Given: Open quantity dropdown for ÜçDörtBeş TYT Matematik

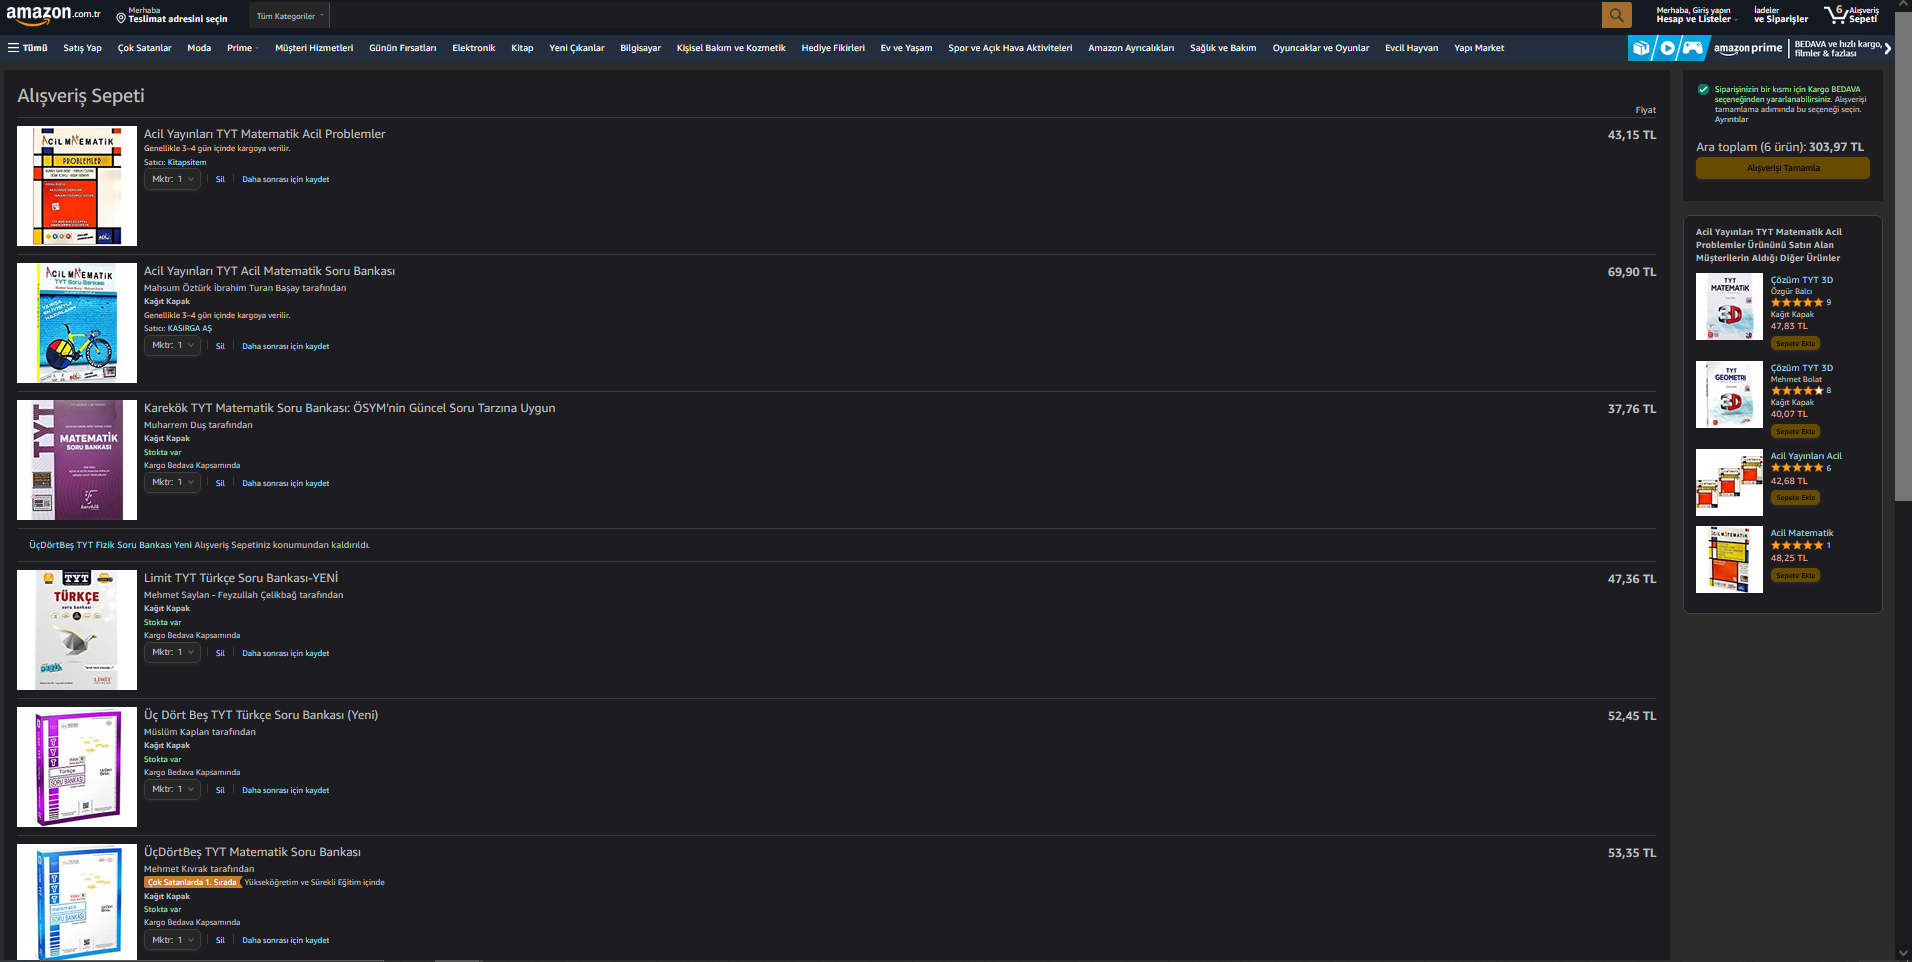Looking at the screenshot, I should point(173,939).
